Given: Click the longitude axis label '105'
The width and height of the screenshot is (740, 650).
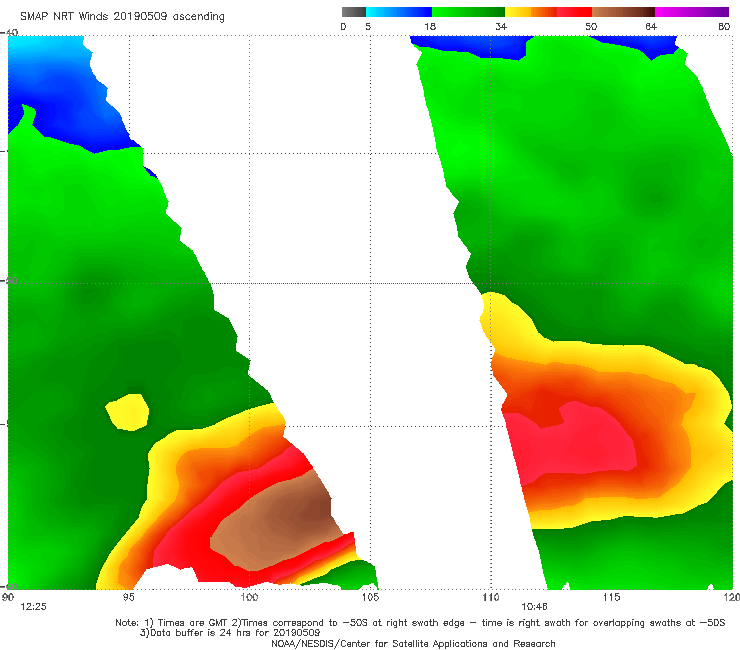Looking at the screenshot, I should pyautogui.click(x=370, y=597).
